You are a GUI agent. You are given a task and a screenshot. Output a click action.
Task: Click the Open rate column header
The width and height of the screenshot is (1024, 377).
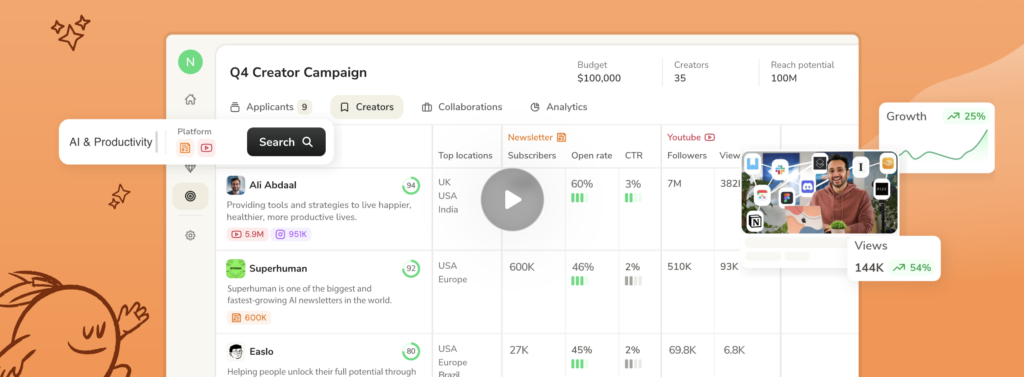pyautogui.click(x=592, y=156)
